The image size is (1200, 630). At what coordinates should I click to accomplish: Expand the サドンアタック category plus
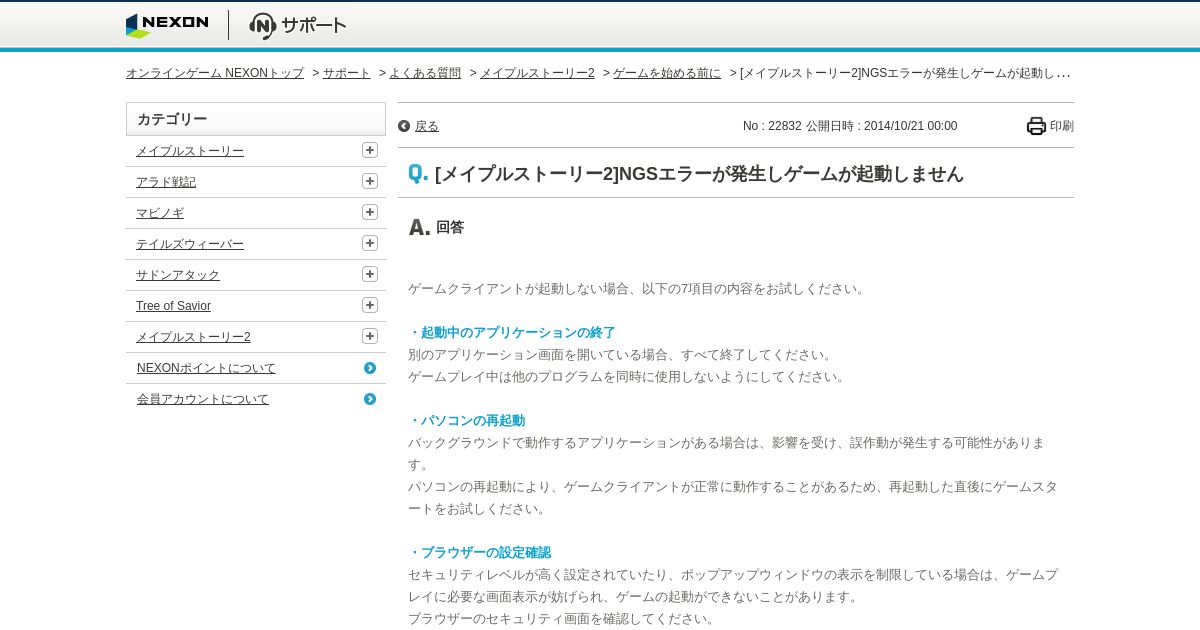(x=370, y=274)
